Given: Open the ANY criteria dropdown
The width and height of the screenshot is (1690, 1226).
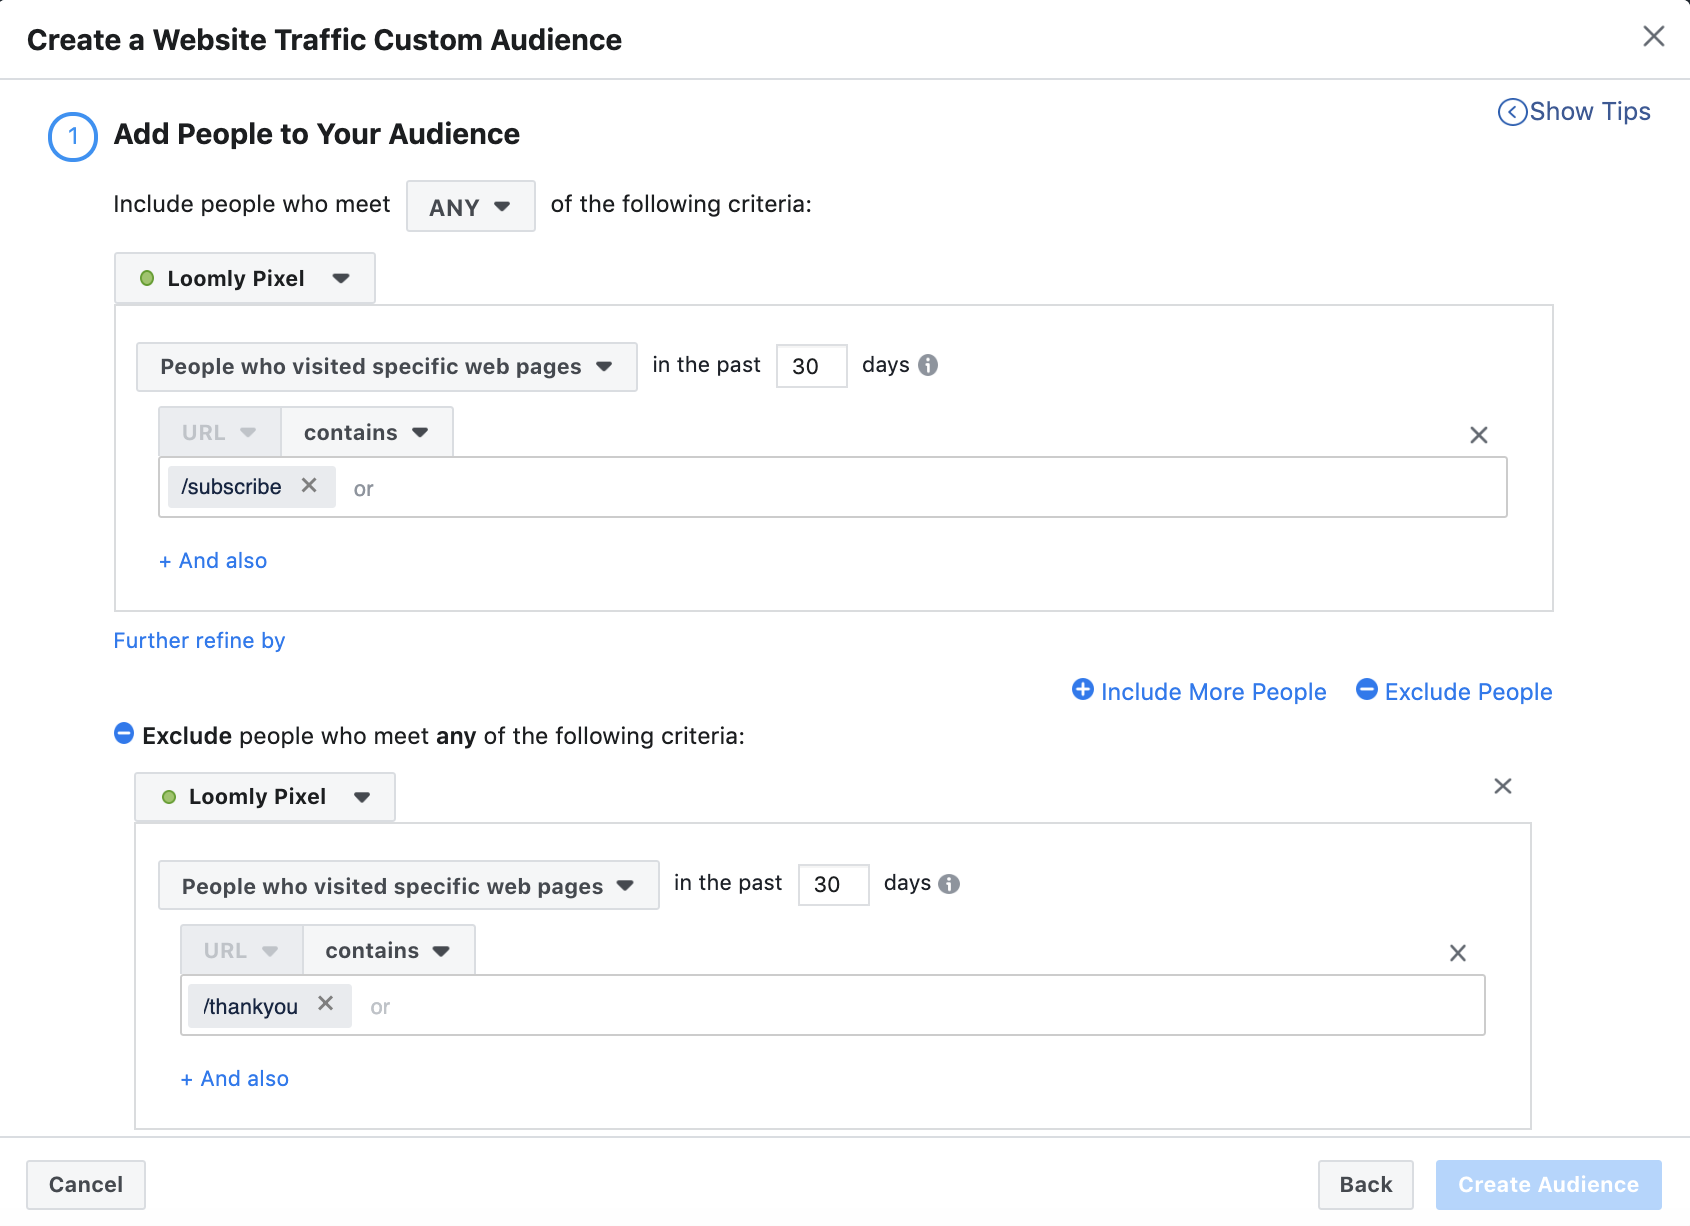Looking at the screenshot, I should 470,206.
